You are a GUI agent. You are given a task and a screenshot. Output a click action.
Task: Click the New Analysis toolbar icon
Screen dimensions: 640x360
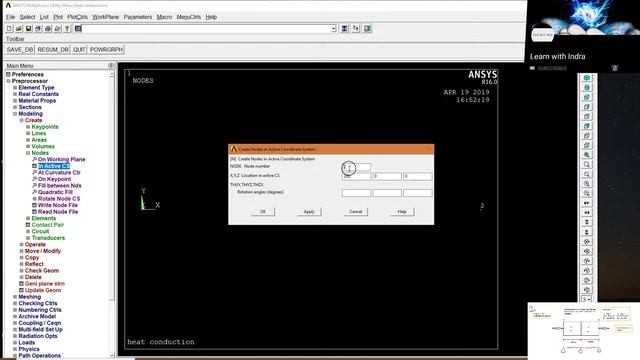[9, 29]
